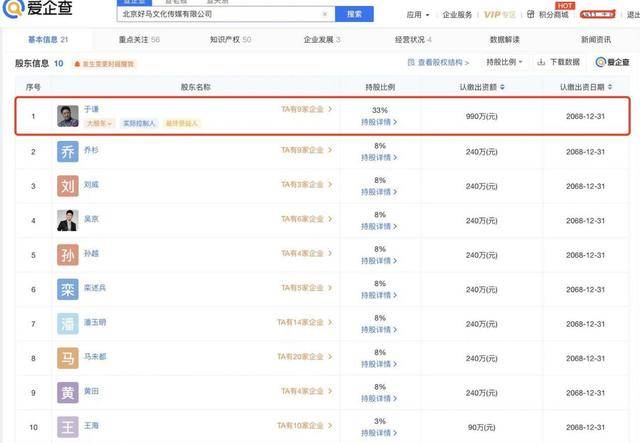This screenshot has height=443, width=640.
Task: Click the 黄 avatar icon in row 9
Action: tap(68, 393)
